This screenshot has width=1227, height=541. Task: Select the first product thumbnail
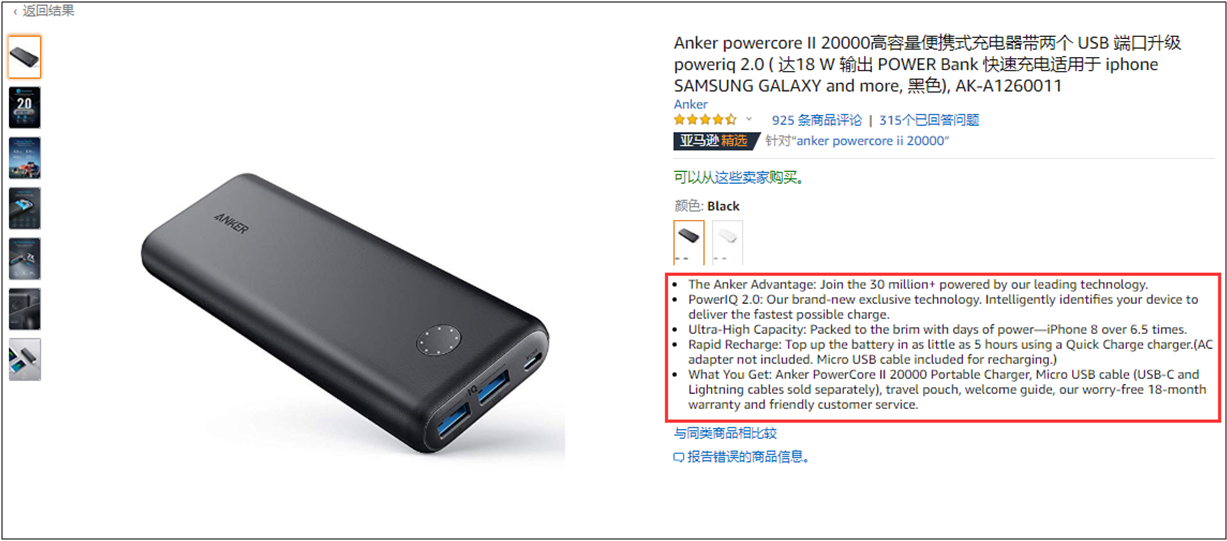tap(25, 57)
